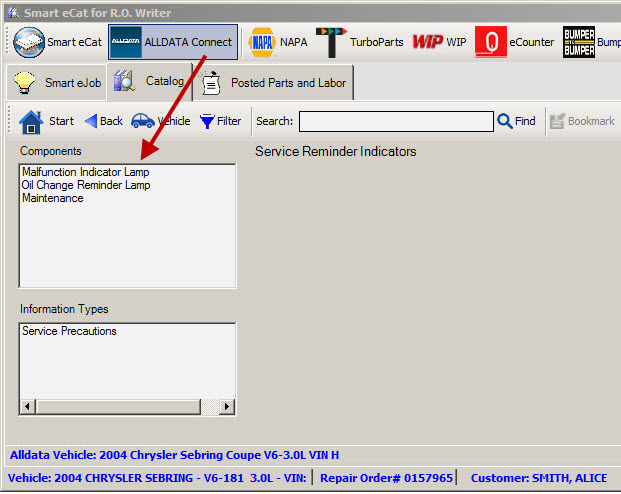The height and width of the screenshot is (494, 621).
Task: Click the Bookmark button
Action: click(x=581, y=121)
